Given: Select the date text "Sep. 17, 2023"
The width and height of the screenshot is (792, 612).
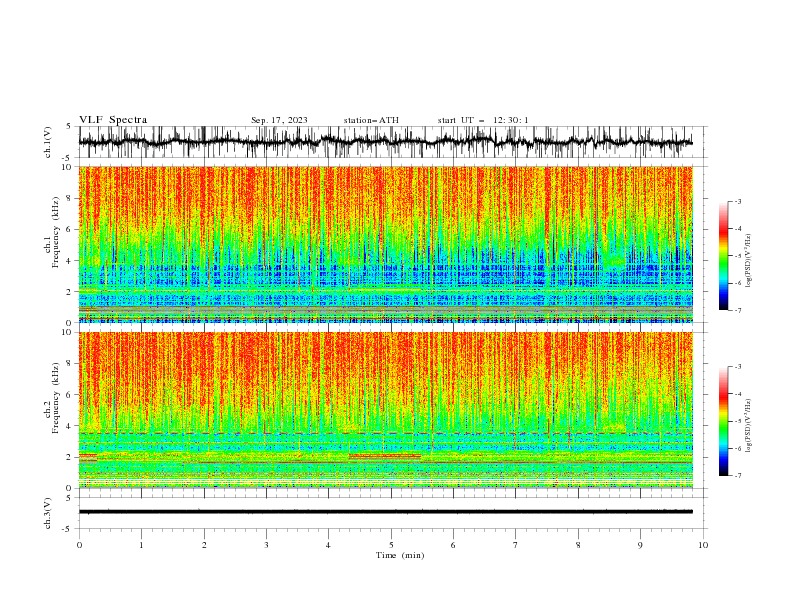Looking at the screenshot, I should [x=279, y=120].
